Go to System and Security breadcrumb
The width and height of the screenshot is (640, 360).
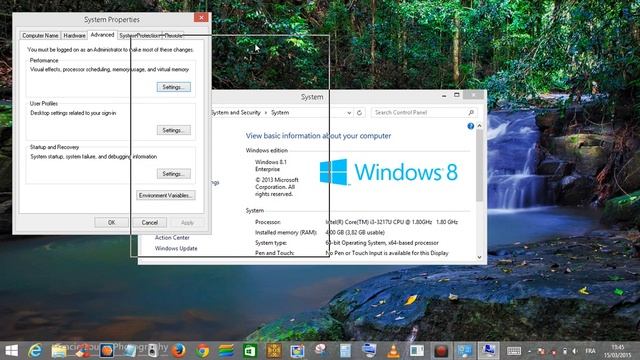point(236,112)
